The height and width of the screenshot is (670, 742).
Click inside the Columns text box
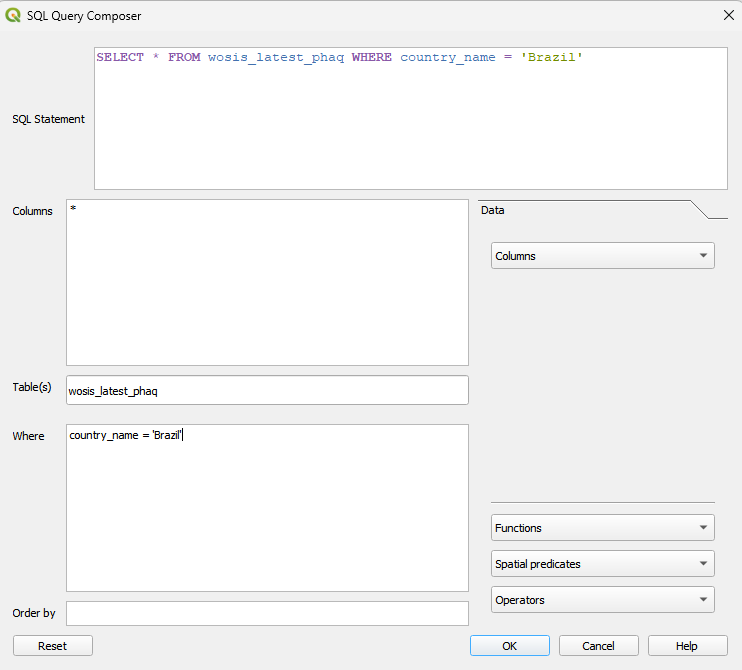tap(267, 282)
